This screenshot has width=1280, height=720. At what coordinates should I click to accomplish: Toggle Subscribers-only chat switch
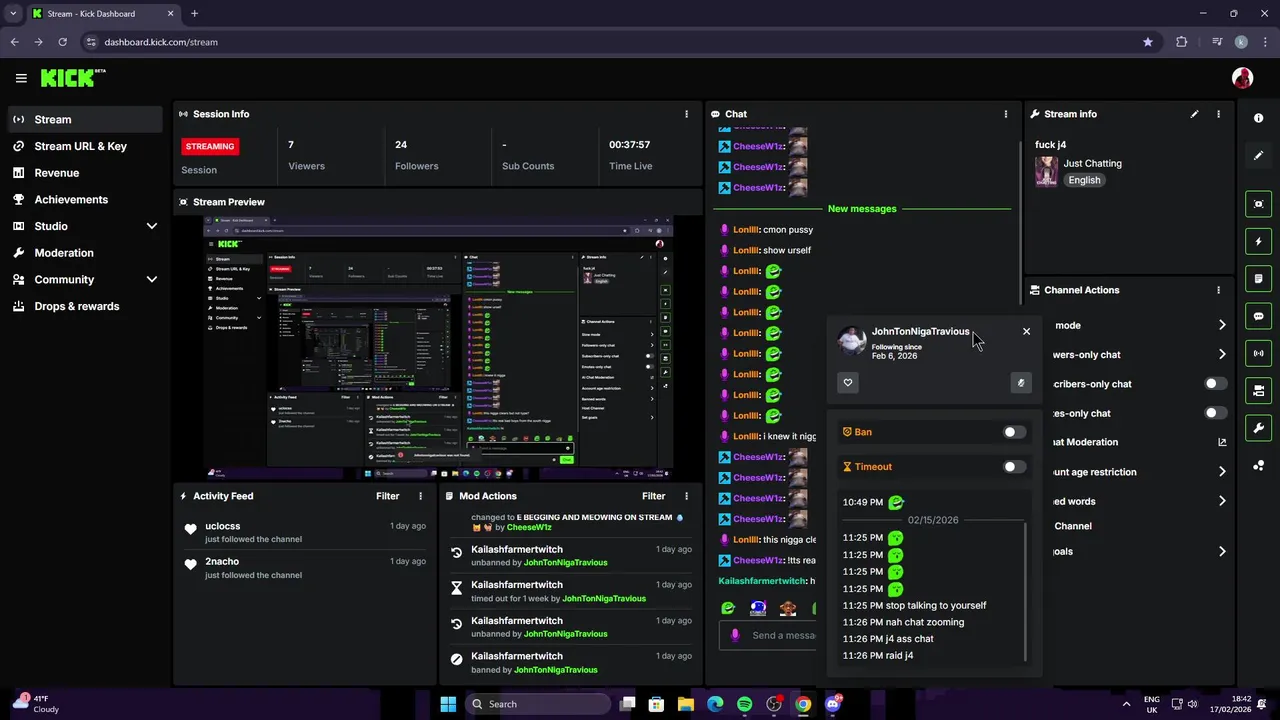pyautogui.click(x=1215, y=383)
